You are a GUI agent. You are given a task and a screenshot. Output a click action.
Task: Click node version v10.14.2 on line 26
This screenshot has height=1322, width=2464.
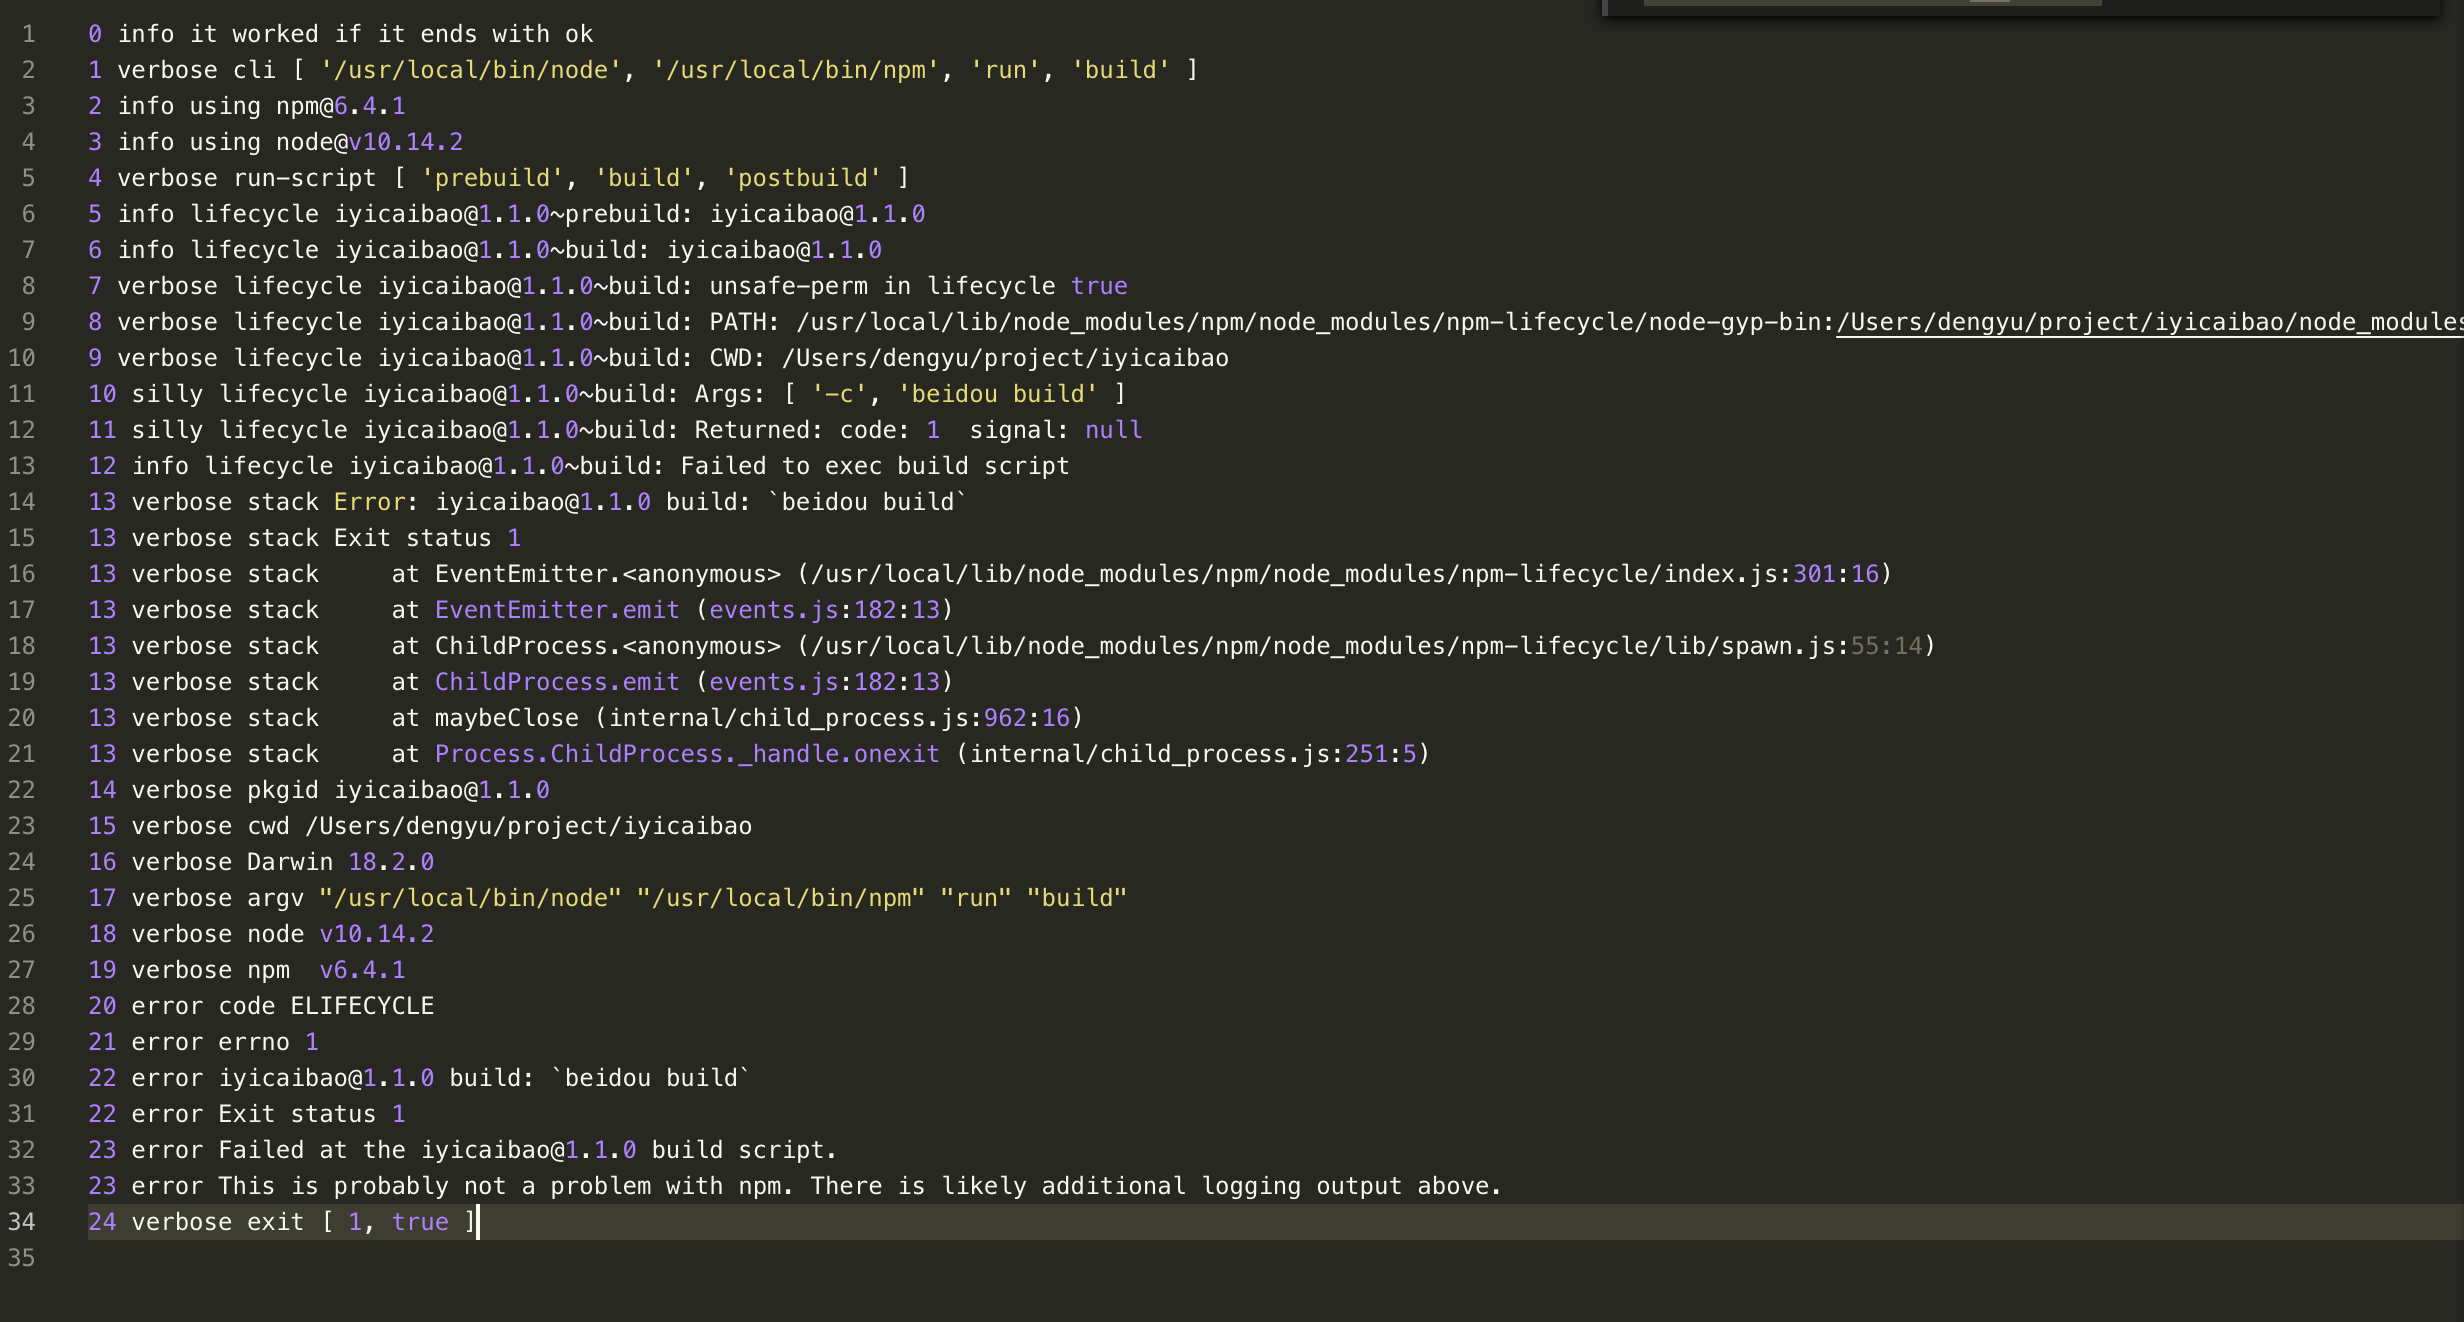[377, 934]
